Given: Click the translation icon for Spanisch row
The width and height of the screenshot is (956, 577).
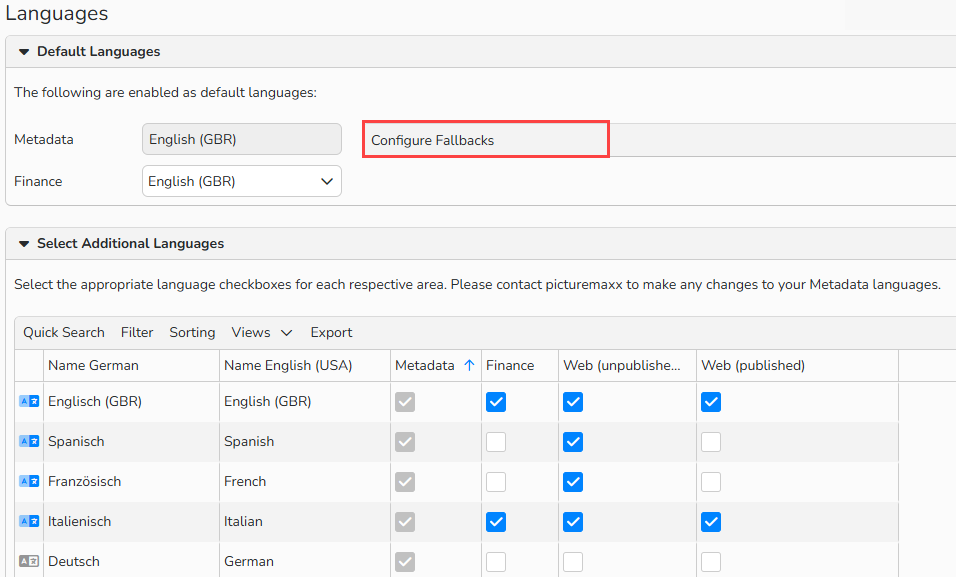Looking at the screenshot, I should (29, 441).
